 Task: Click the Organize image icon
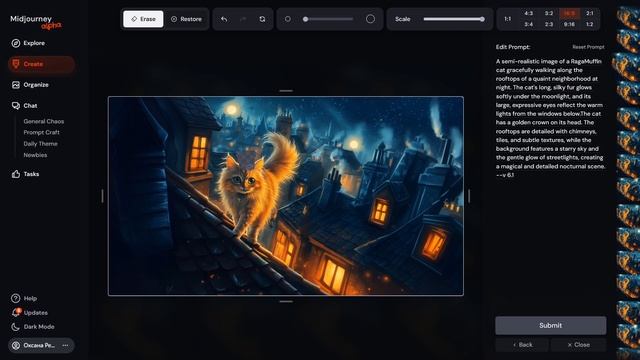coord(16,85)
